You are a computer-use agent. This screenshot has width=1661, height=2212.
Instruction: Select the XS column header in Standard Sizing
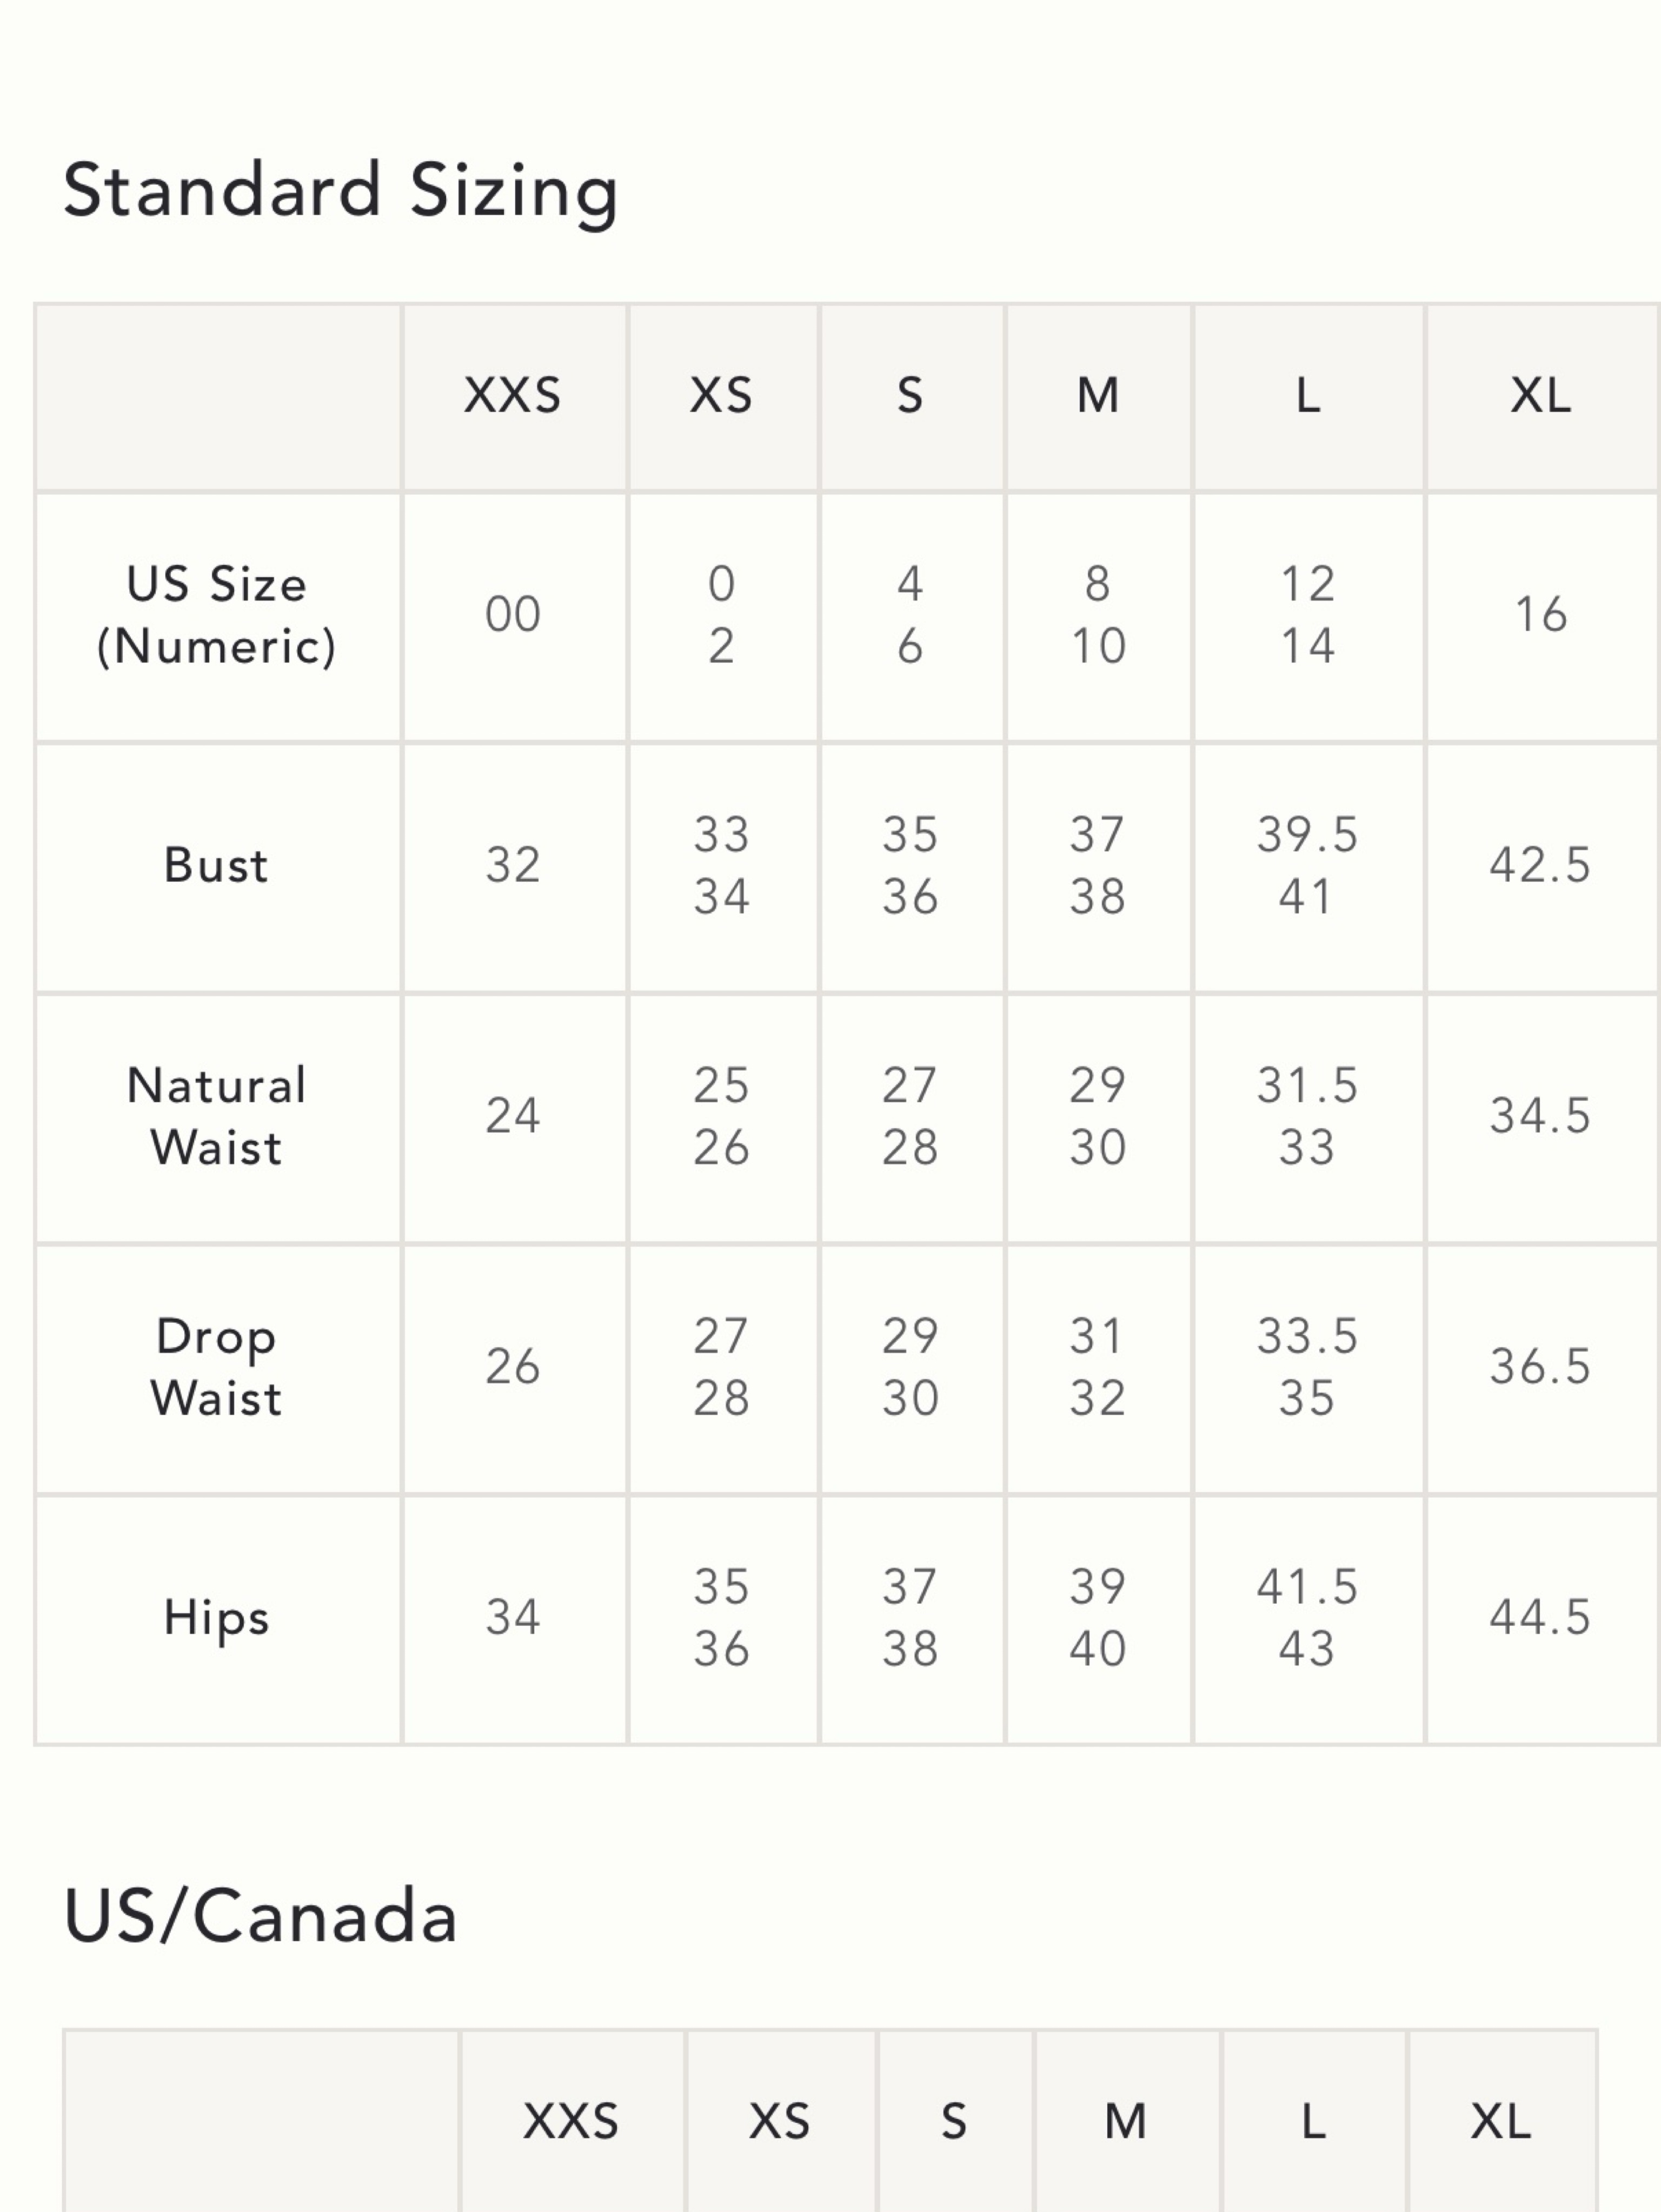coord(721,395)
